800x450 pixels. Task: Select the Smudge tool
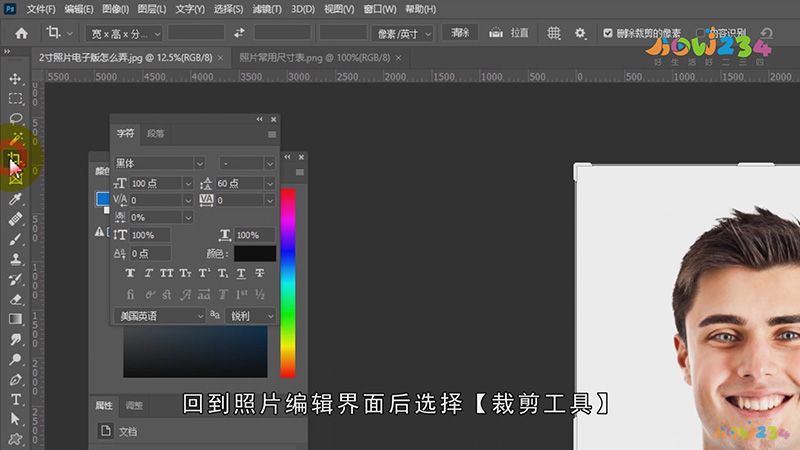pos(15,339)
